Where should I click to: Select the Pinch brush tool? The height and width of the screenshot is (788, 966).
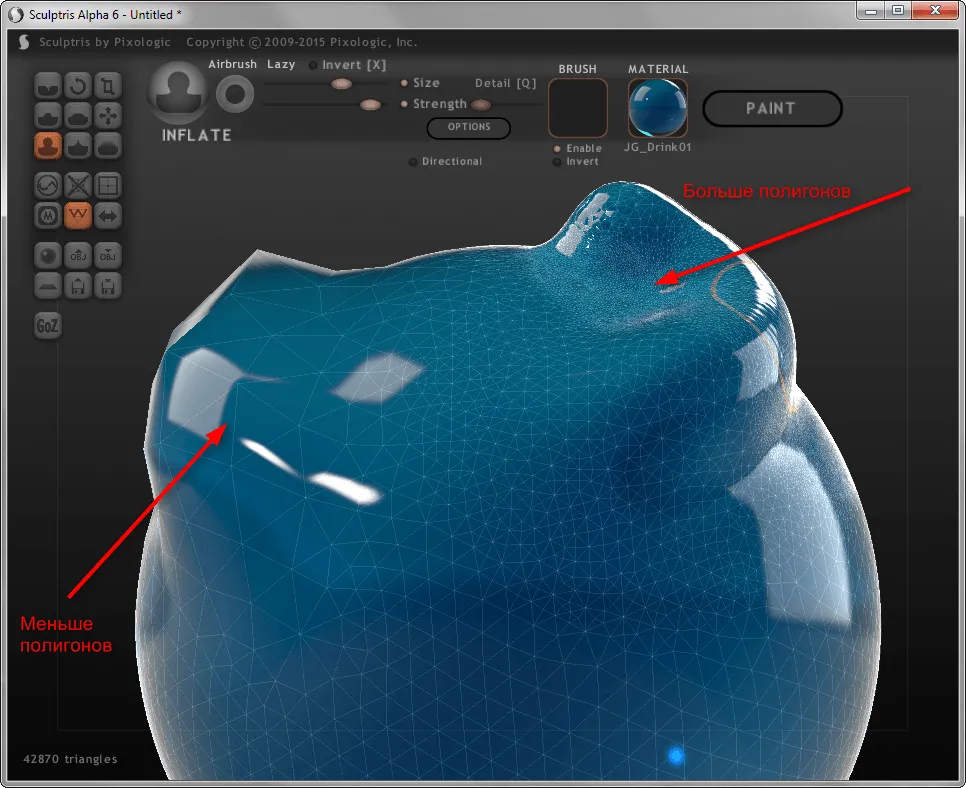[78, 146]
